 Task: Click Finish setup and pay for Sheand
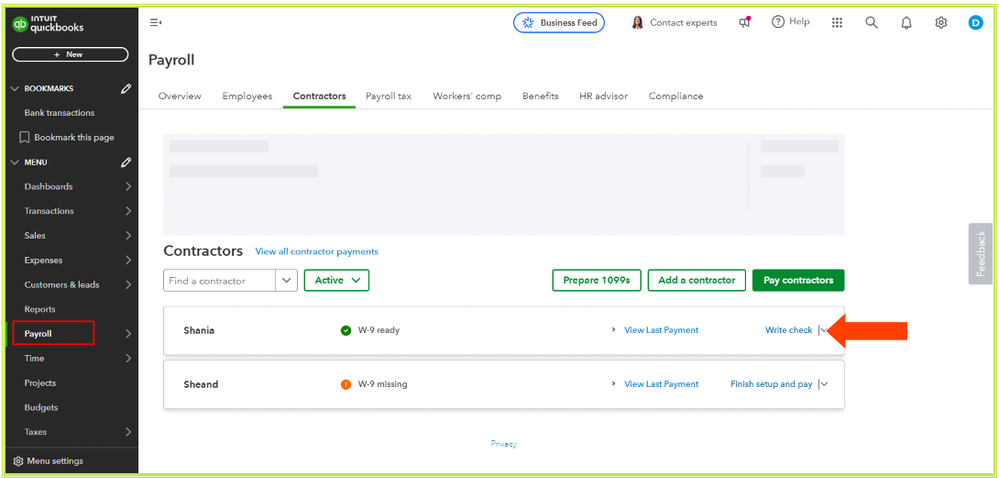pyautogui.click(x=772, y=384)
